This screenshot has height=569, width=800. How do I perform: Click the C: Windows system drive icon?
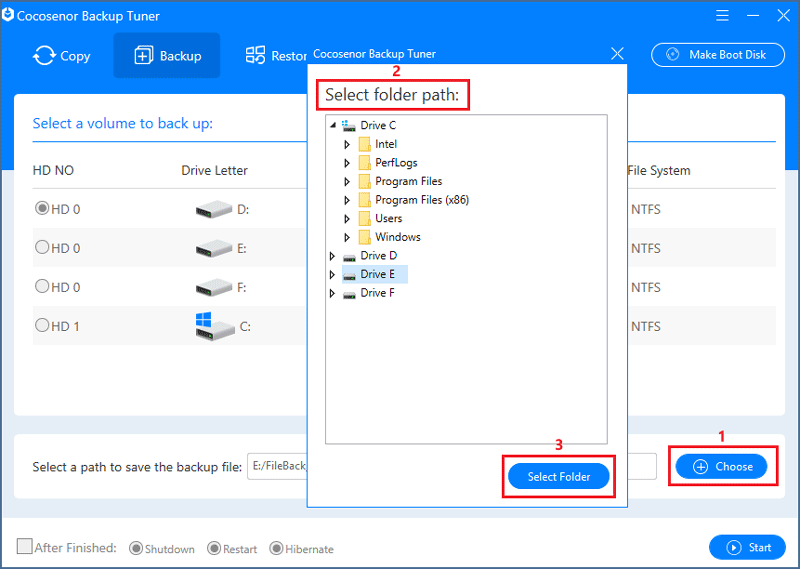(x=214, y=327)
